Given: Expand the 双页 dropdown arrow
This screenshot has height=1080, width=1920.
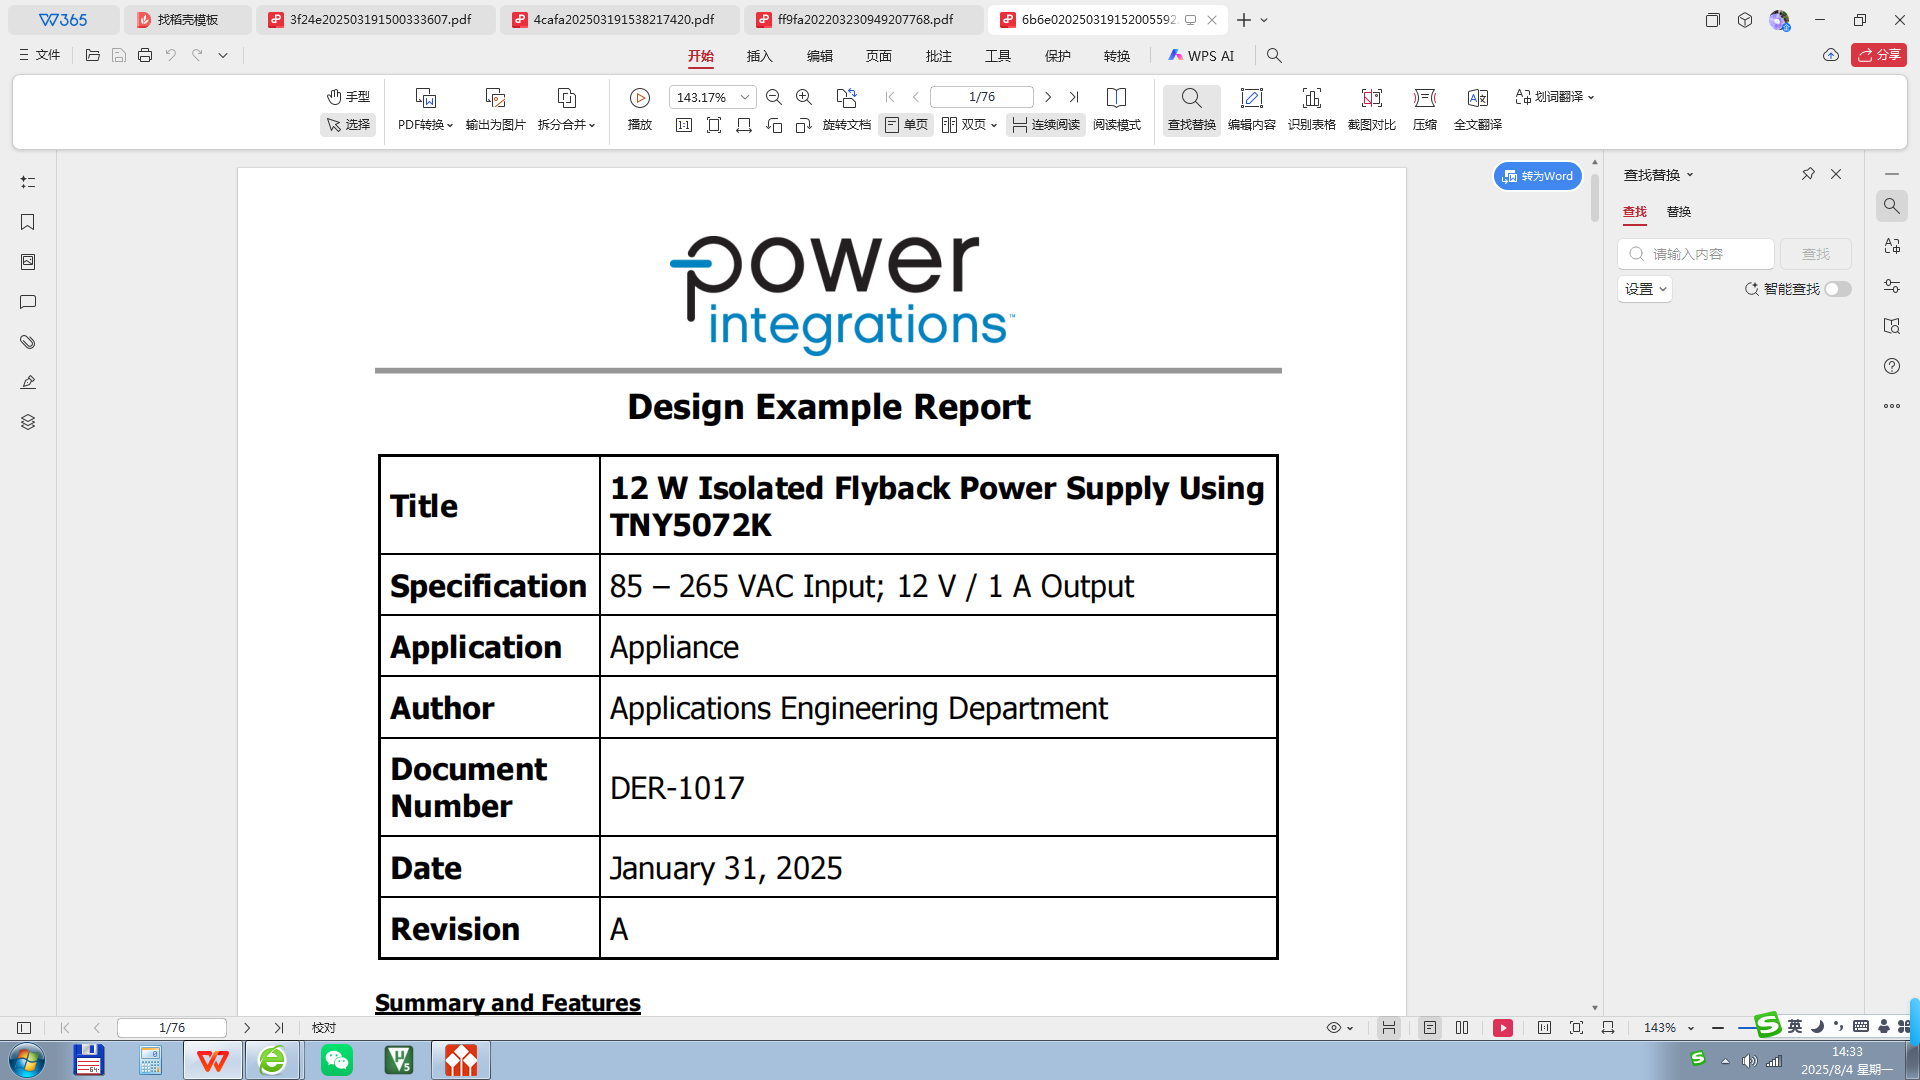Looking at the screenshot, I should (x=993, y=126).
